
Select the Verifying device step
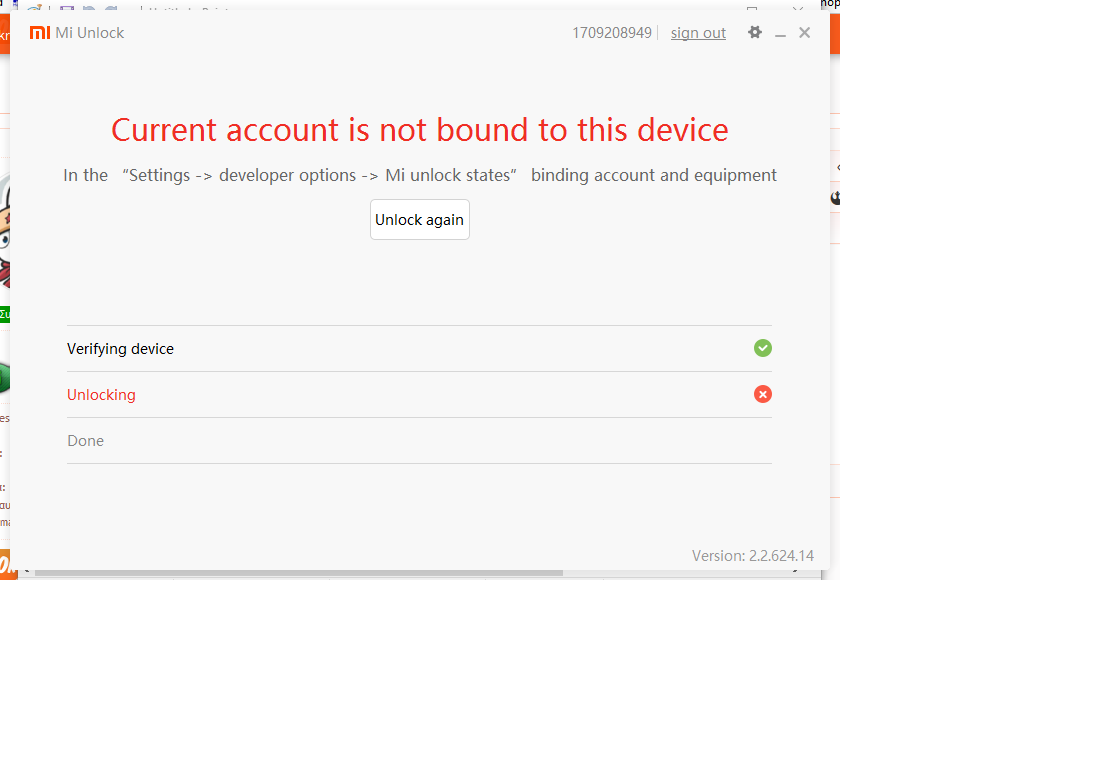[120, 349]
